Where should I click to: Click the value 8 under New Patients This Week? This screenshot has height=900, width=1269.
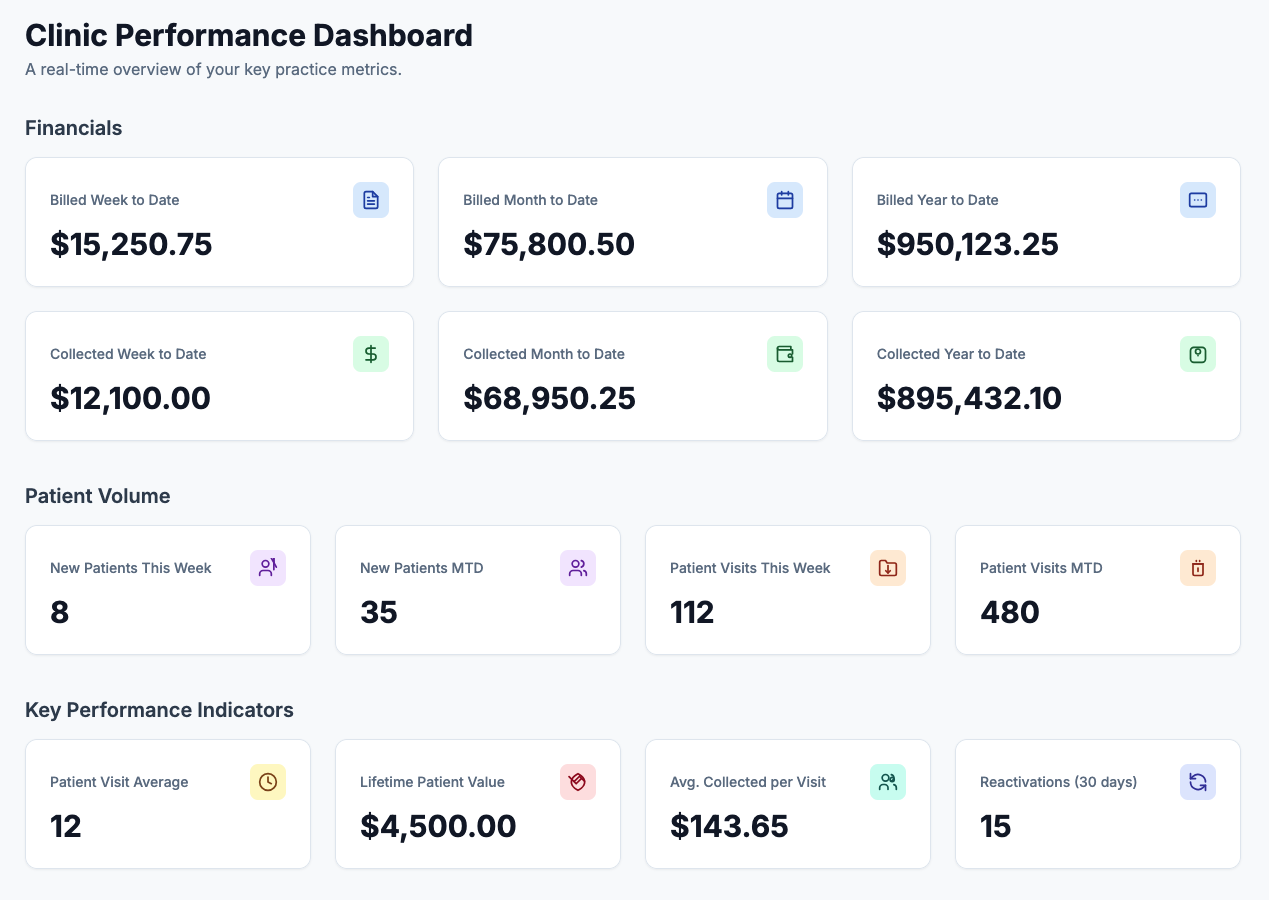click(x=60, y=612)
